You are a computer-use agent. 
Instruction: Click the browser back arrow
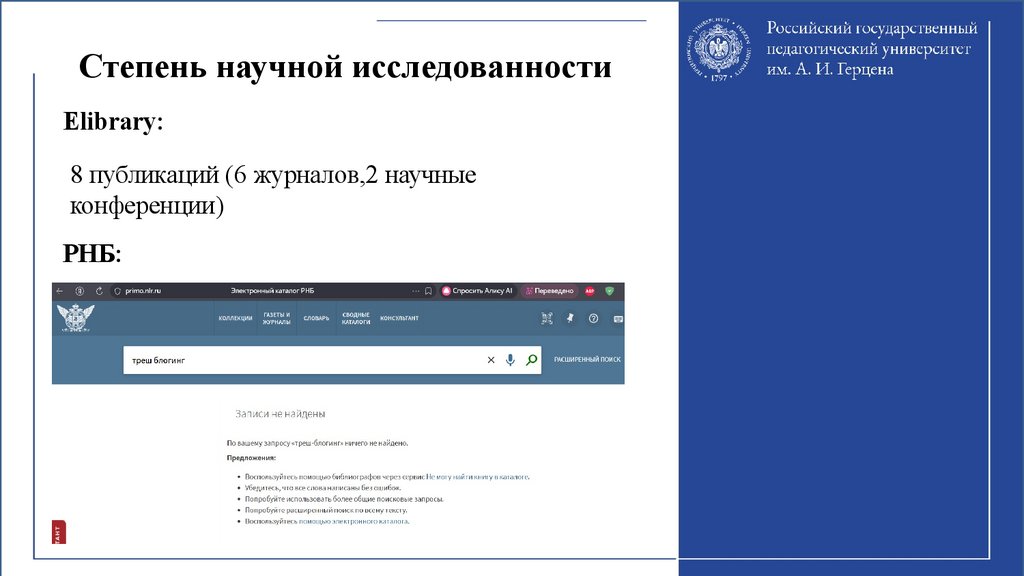[x=59, y=291]
